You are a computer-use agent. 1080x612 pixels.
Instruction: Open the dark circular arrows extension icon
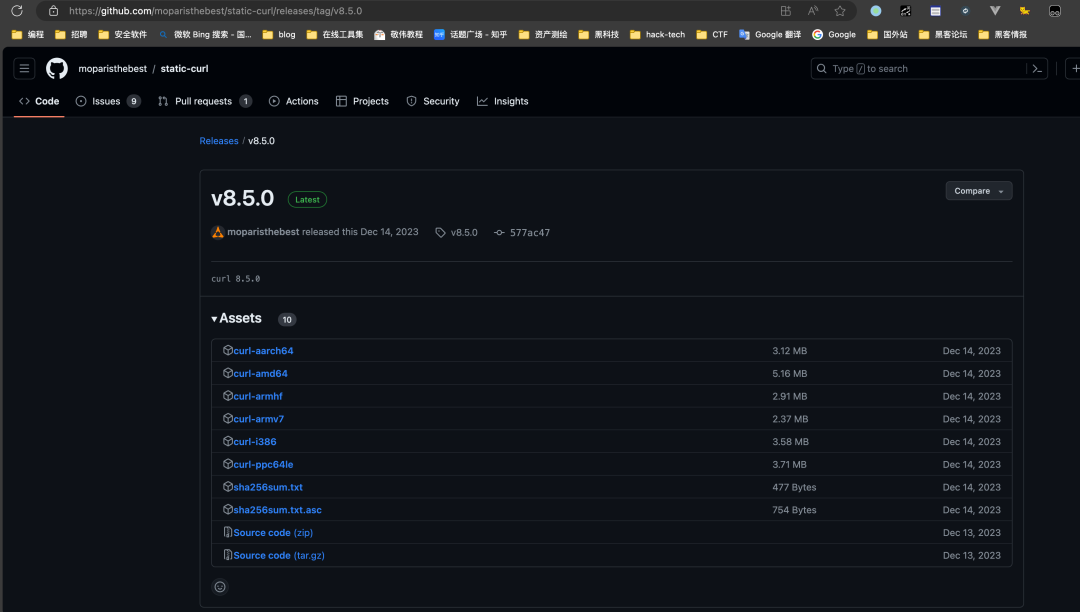tap(965, 11)
